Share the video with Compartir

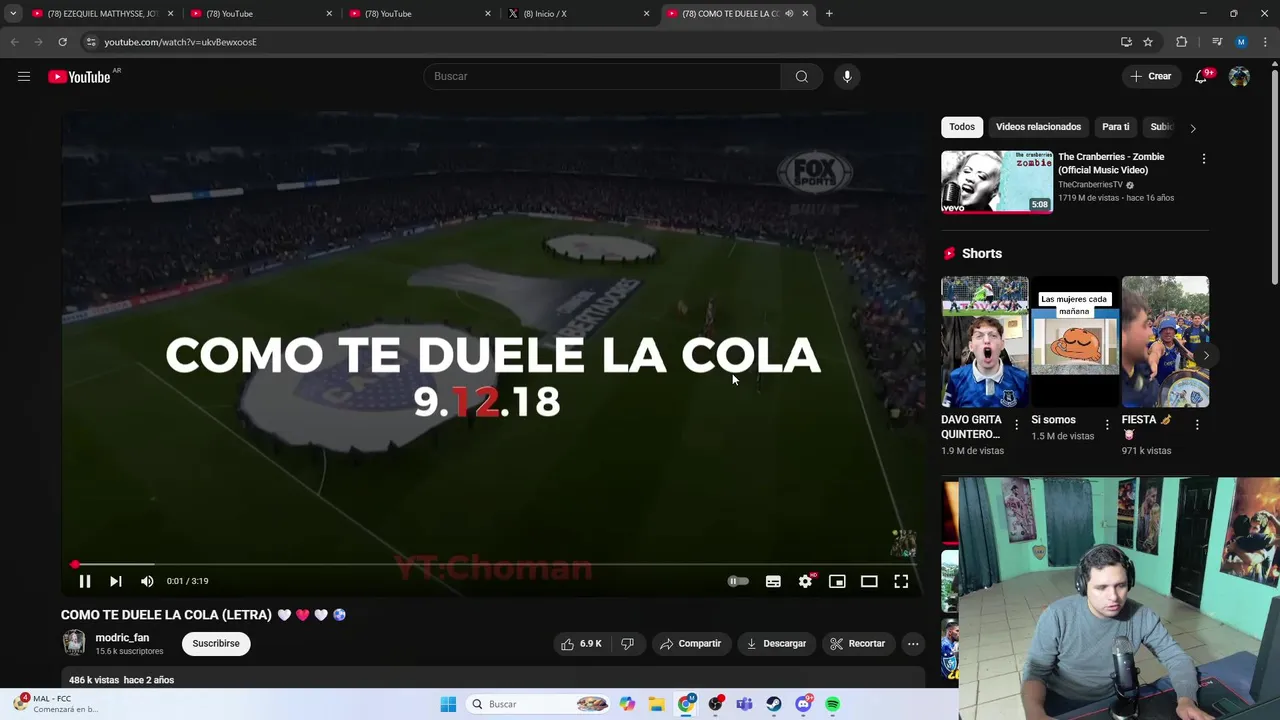click(x=690, y=644)
